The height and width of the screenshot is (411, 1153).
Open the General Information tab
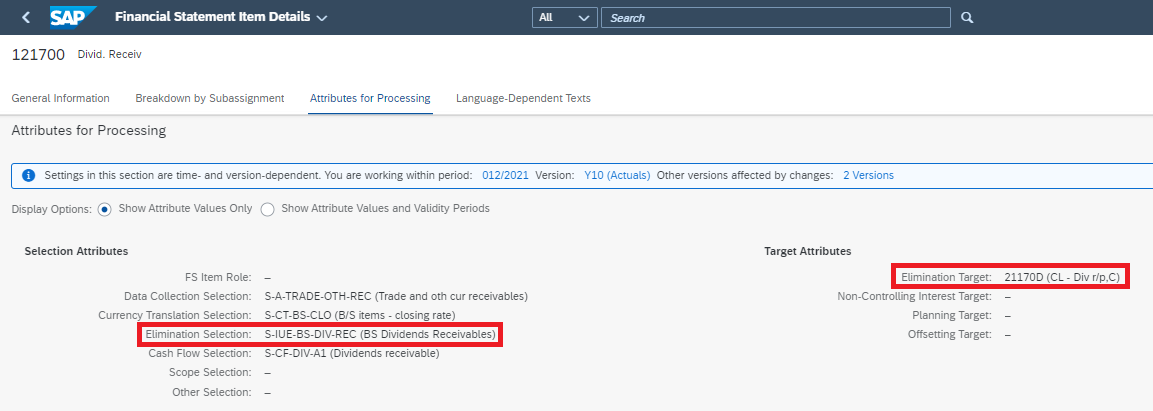click(60, 98)
